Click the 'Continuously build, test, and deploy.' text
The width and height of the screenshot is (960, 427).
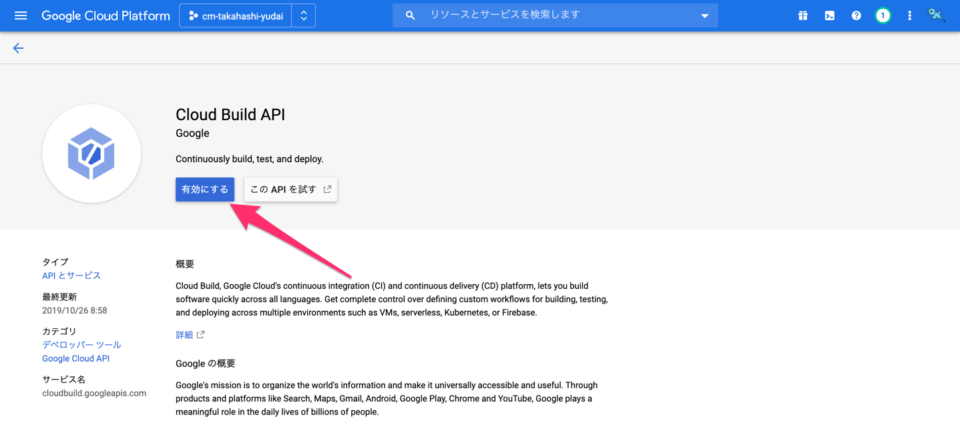pyautogui.click(x=249, y=159)
